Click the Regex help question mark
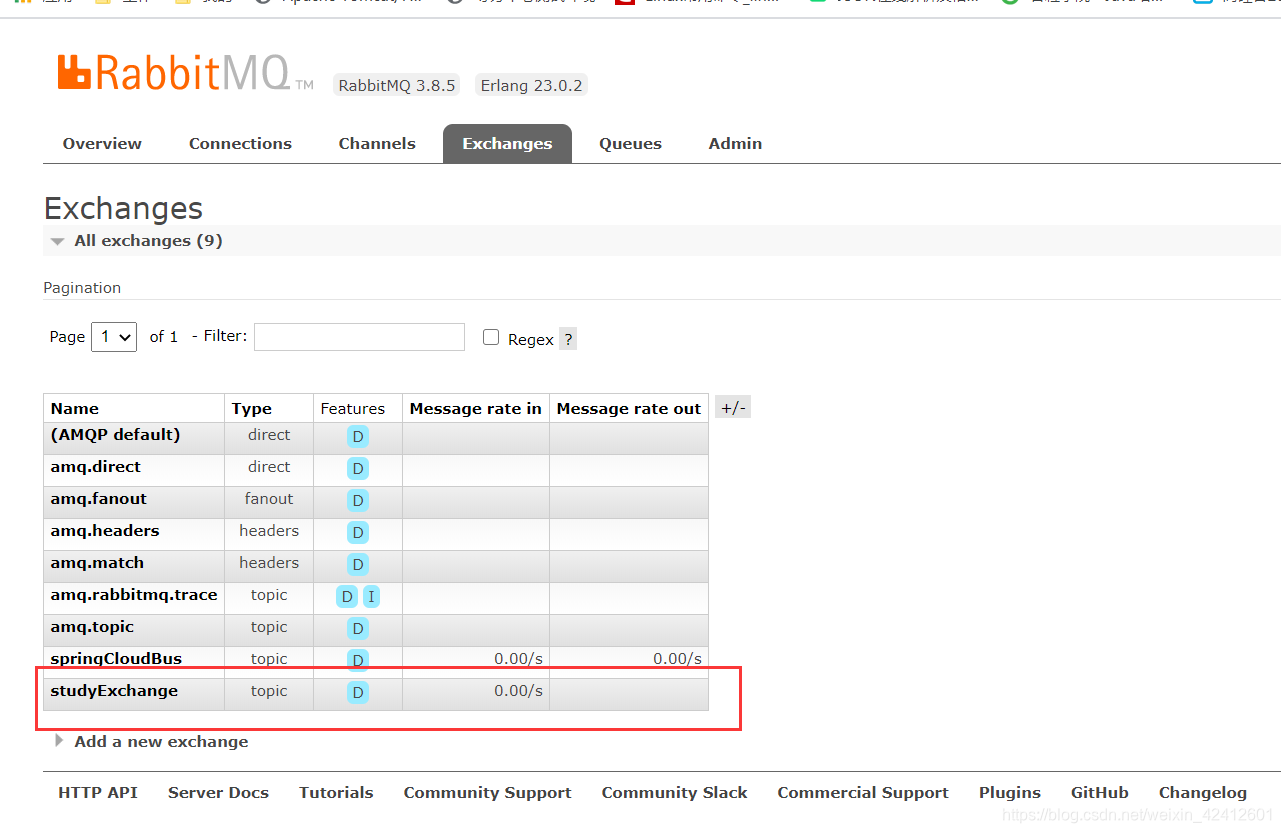1281x833 pixels. pyautogui.click(x=568, y=339)
